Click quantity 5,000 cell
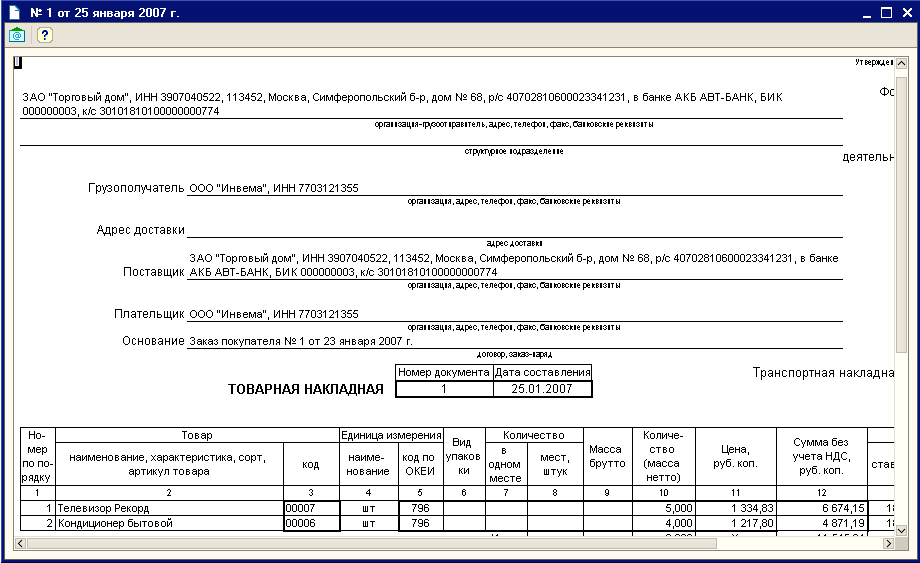The image size is (920, 563). 664,508
